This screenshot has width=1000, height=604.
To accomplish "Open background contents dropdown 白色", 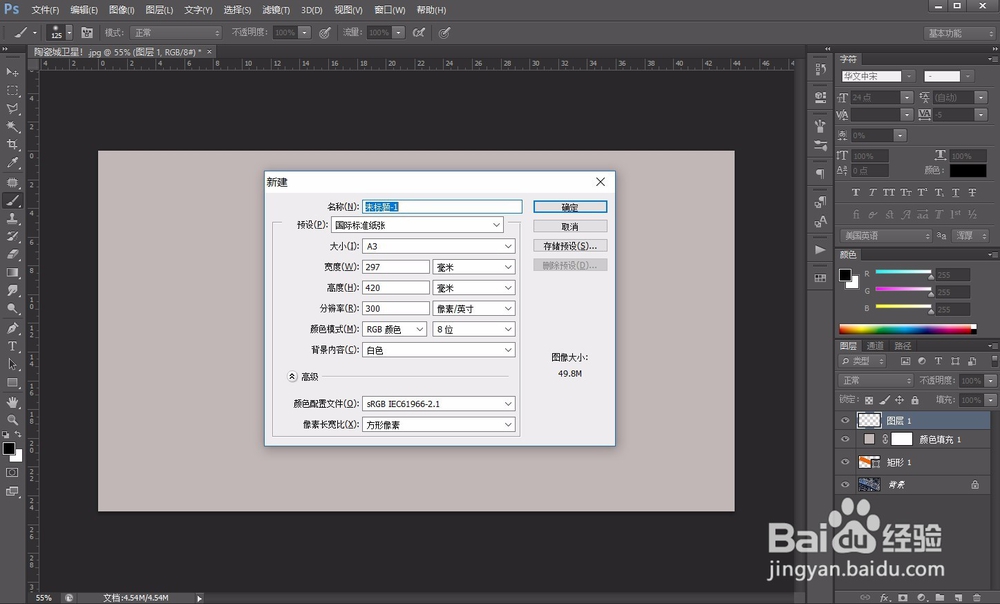I will [439, 350].
